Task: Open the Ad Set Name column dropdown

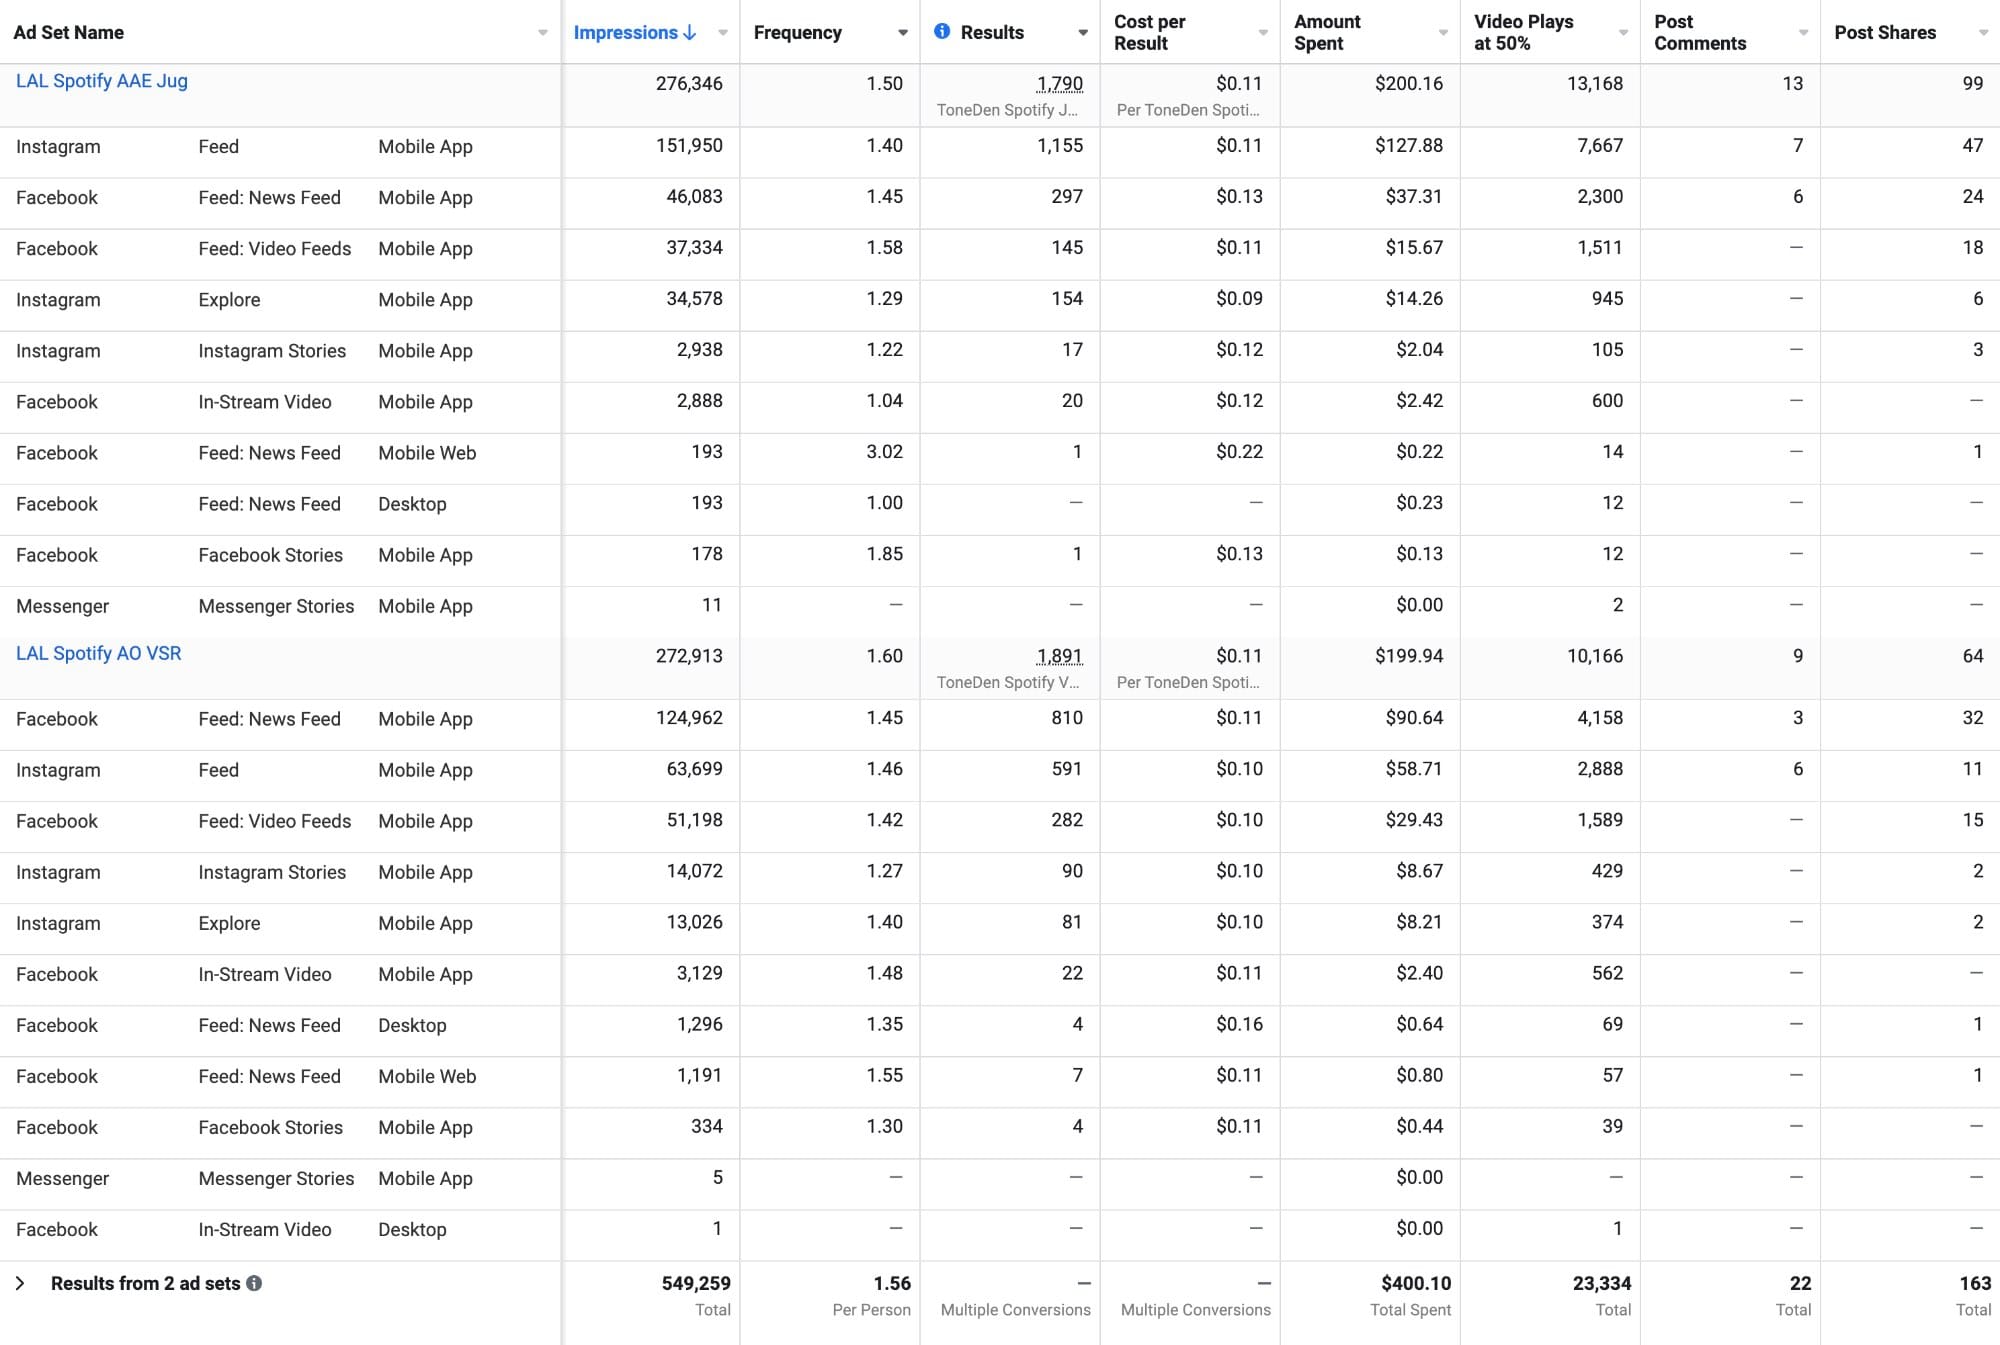Action: (542, 33)
